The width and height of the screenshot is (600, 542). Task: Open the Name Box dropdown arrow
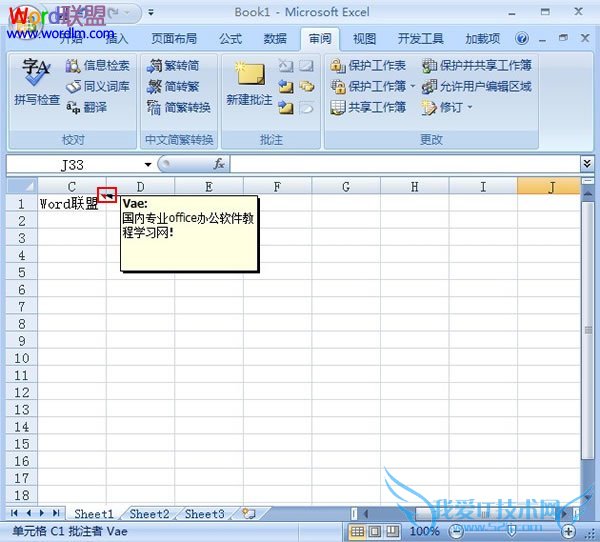[148, 165]
